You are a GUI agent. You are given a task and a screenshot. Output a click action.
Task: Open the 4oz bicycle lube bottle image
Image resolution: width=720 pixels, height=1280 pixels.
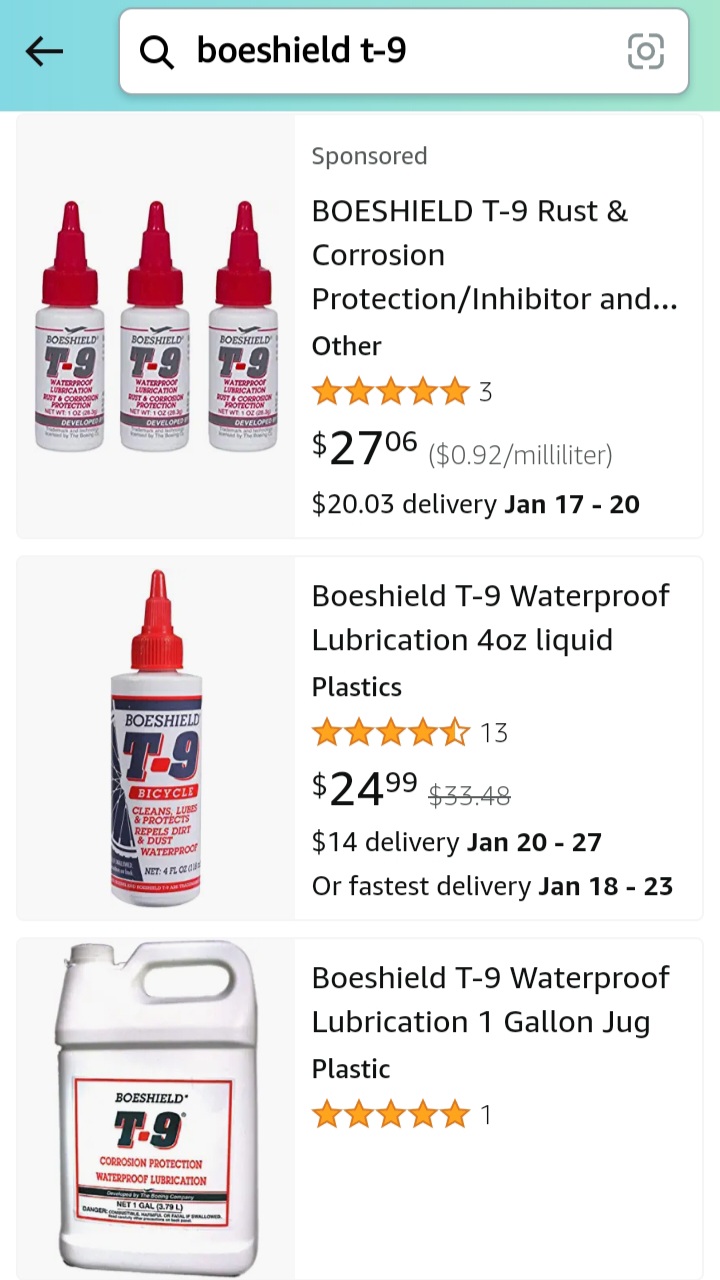pyautogui.click(x=156, y=738)
